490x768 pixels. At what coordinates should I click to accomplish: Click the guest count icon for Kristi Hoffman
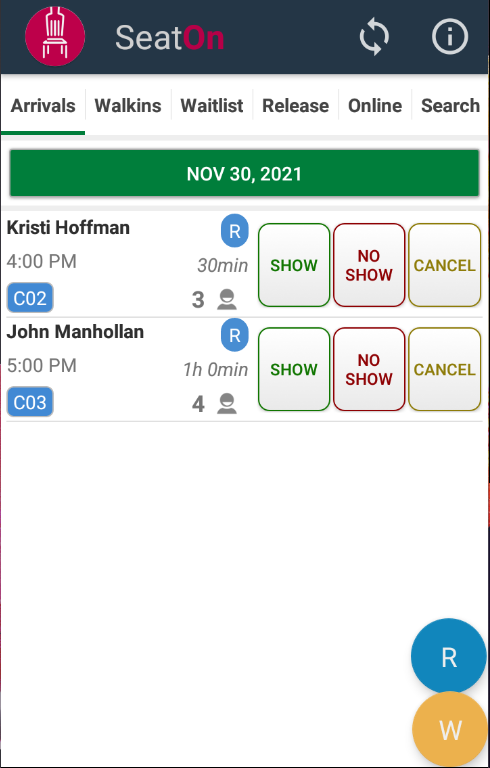click(227, 299)
